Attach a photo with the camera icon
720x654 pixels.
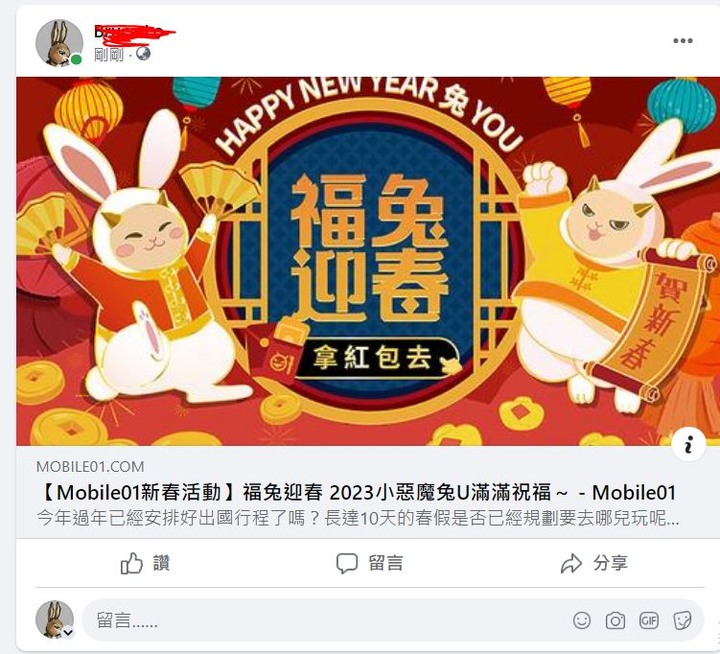pyautogui.click(x=615, y=620)
